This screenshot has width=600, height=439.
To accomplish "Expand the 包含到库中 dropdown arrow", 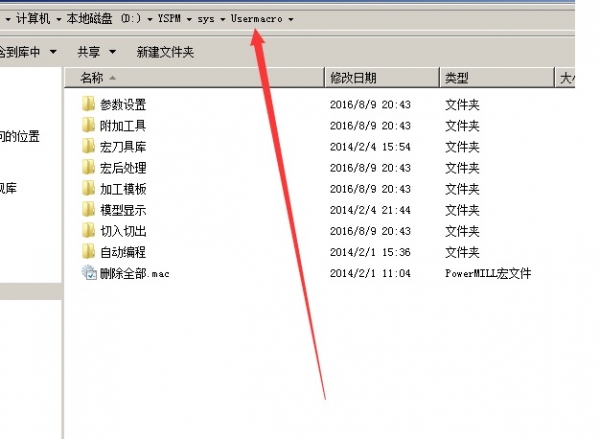I will point(53,51).
